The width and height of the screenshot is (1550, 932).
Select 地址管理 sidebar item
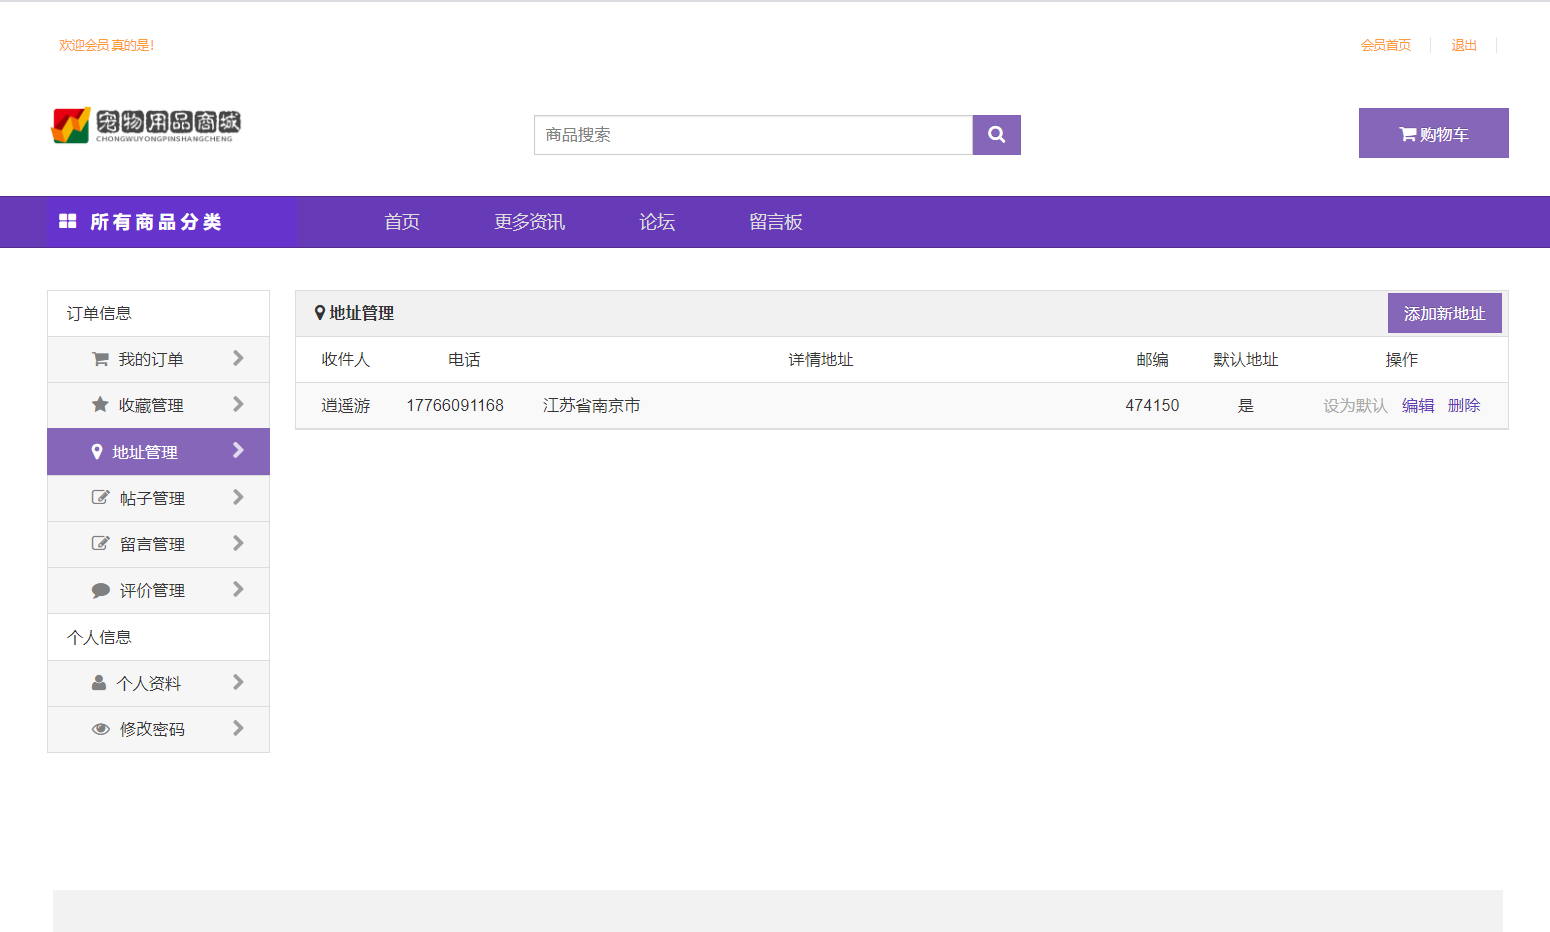(x=158, y=452)
